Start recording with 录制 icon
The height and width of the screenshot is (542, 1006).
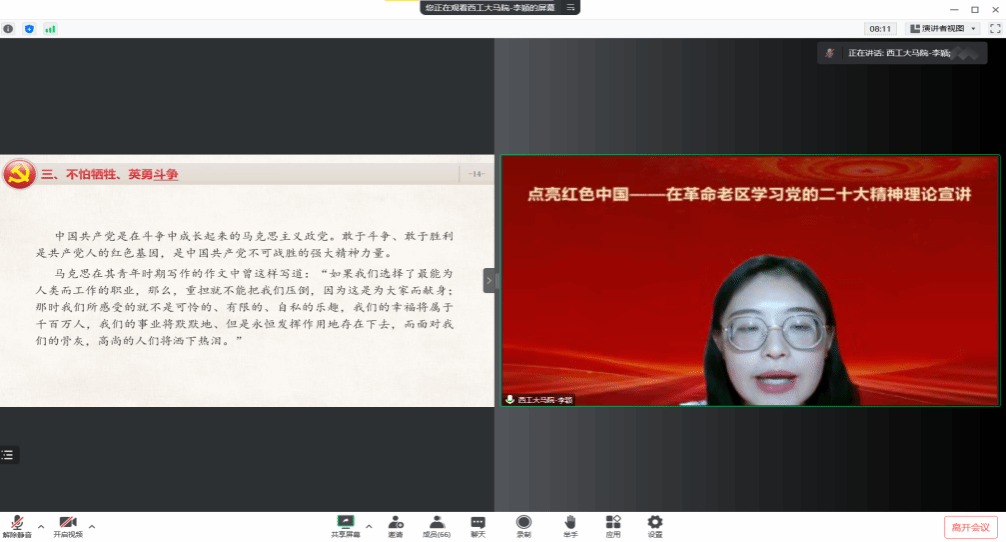point(523,525)
